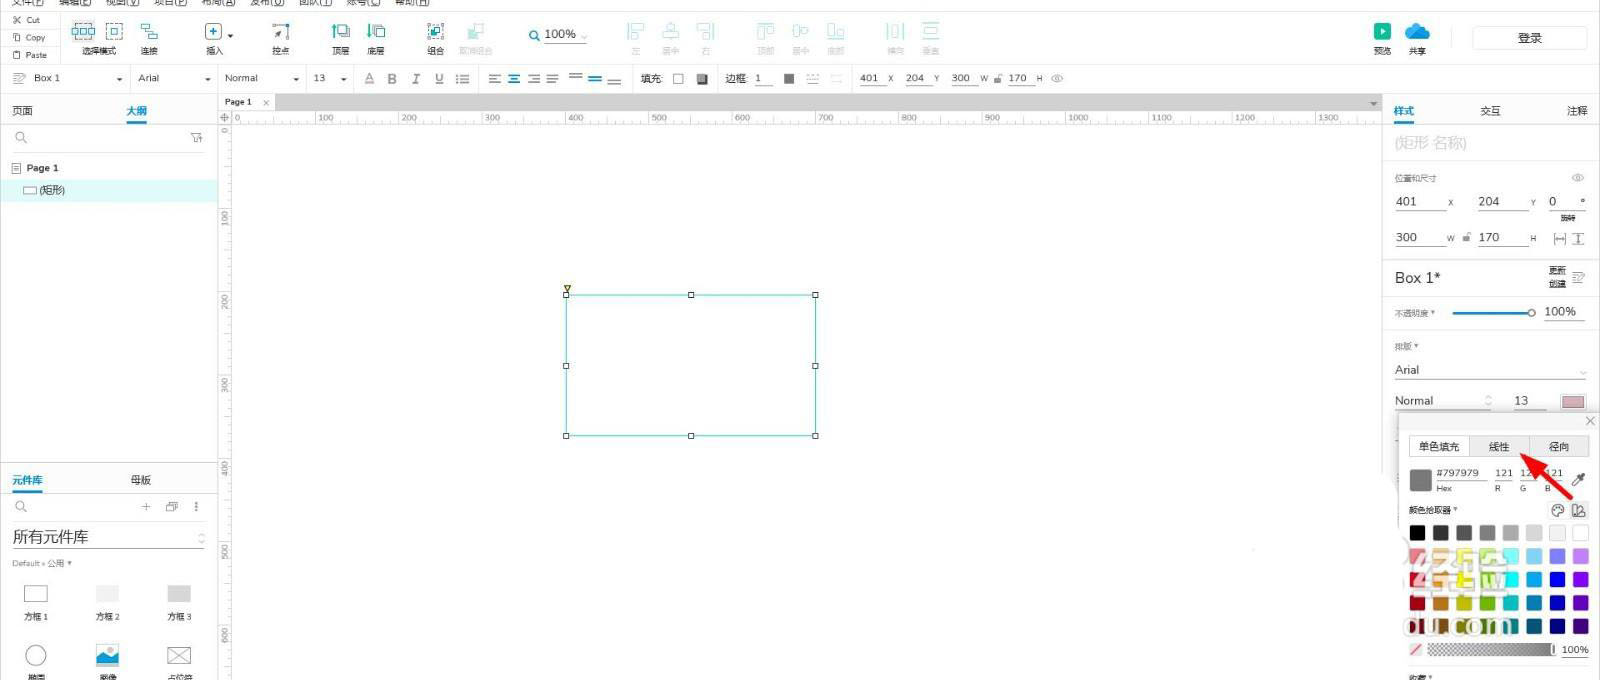Image resolution: width=1600 pixels, height=680 pixels.
Task: Click the Share (共享) cloud icon
Action: 1417,32
